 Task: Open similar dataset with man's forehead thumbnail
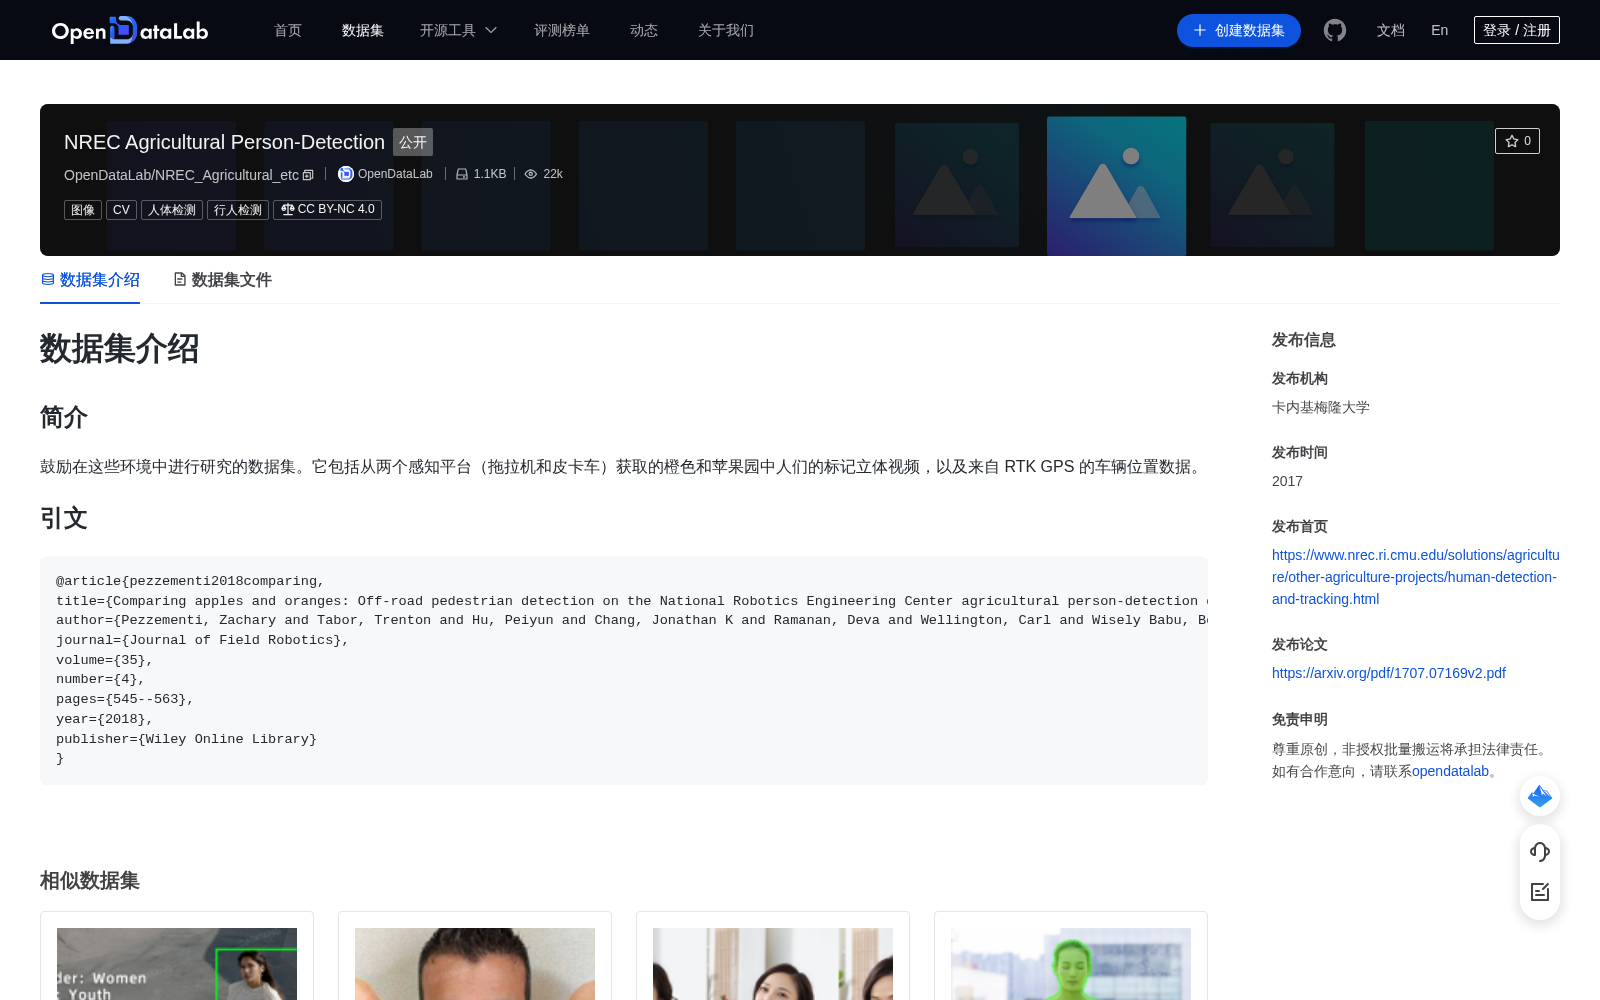[x=475, y=964]
